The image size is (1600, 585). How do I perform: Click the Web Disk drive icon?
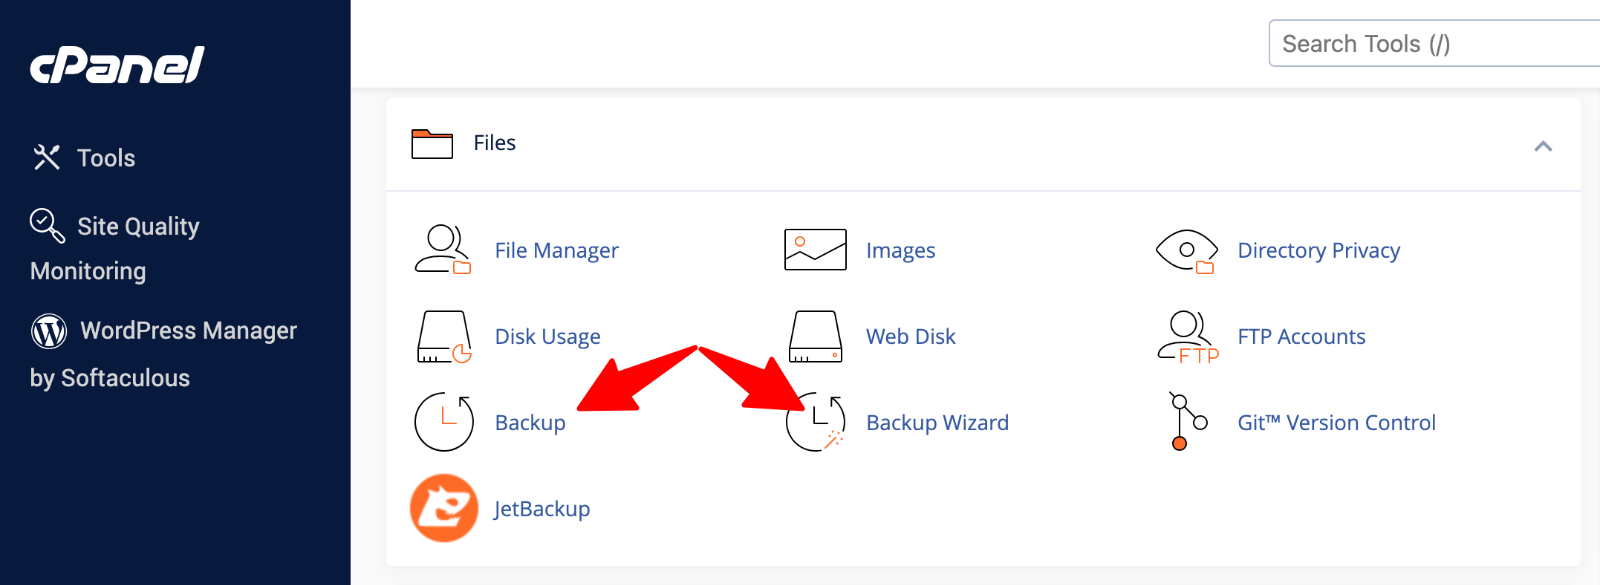815,337
